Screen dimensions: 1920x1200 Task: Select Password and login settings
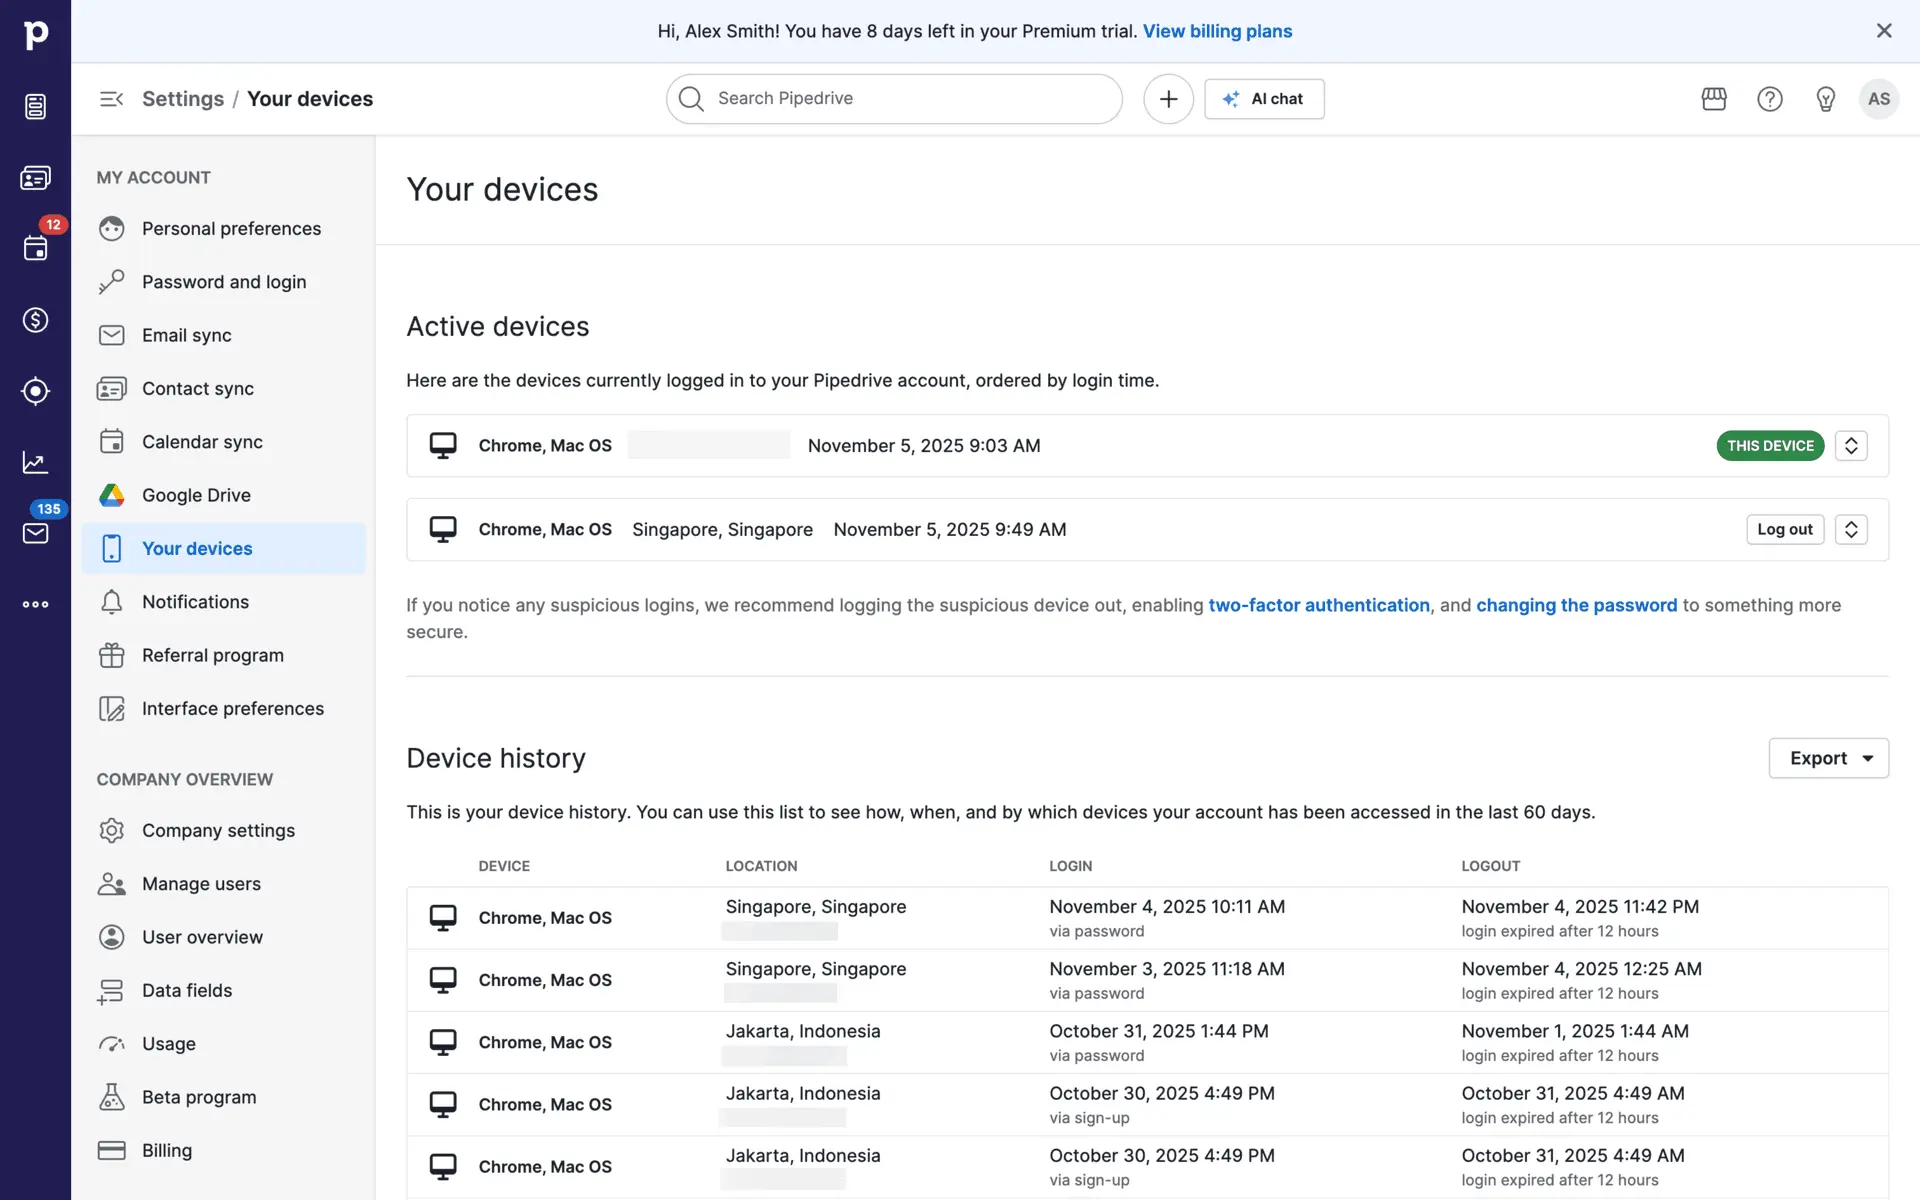(x=224, y=282)
